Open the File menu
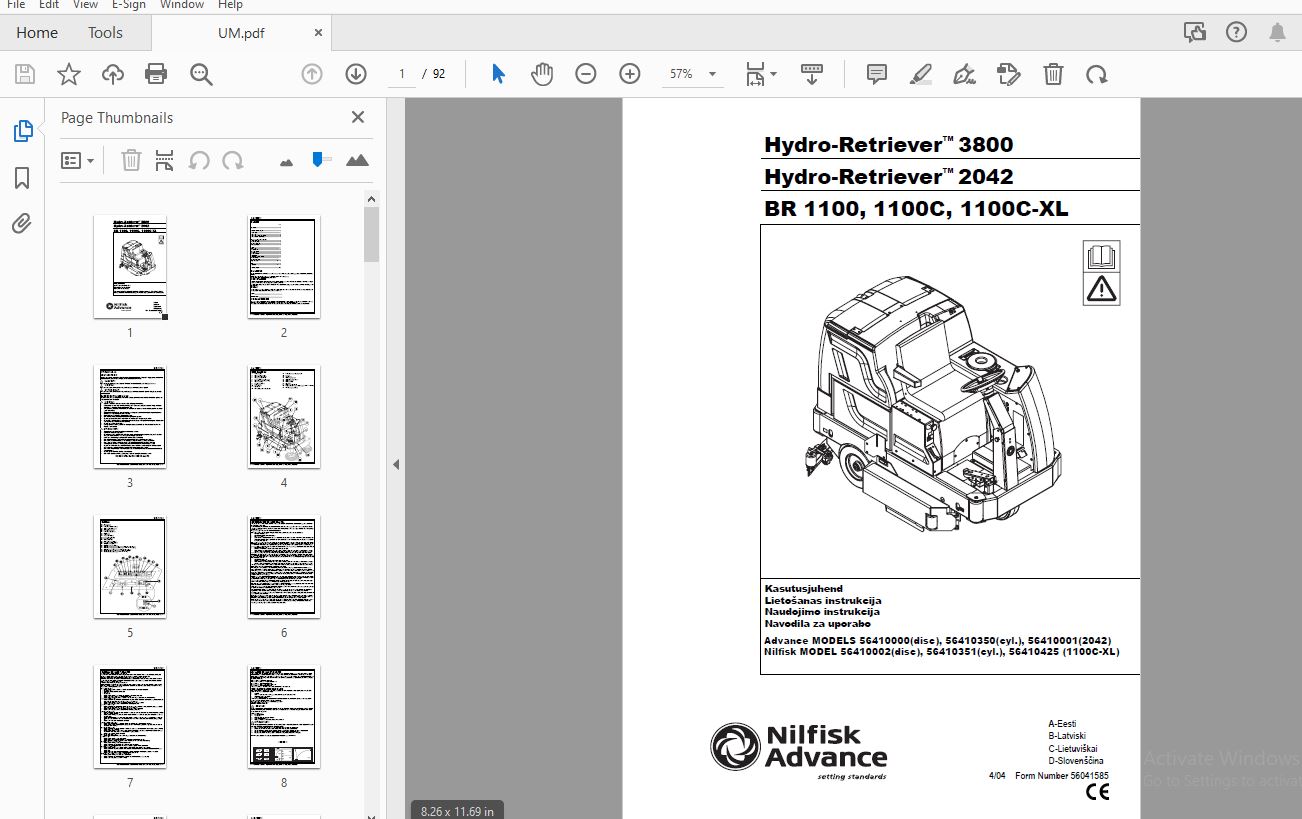The width and height of the screenshot is (1302, 819). pos(16,5)
